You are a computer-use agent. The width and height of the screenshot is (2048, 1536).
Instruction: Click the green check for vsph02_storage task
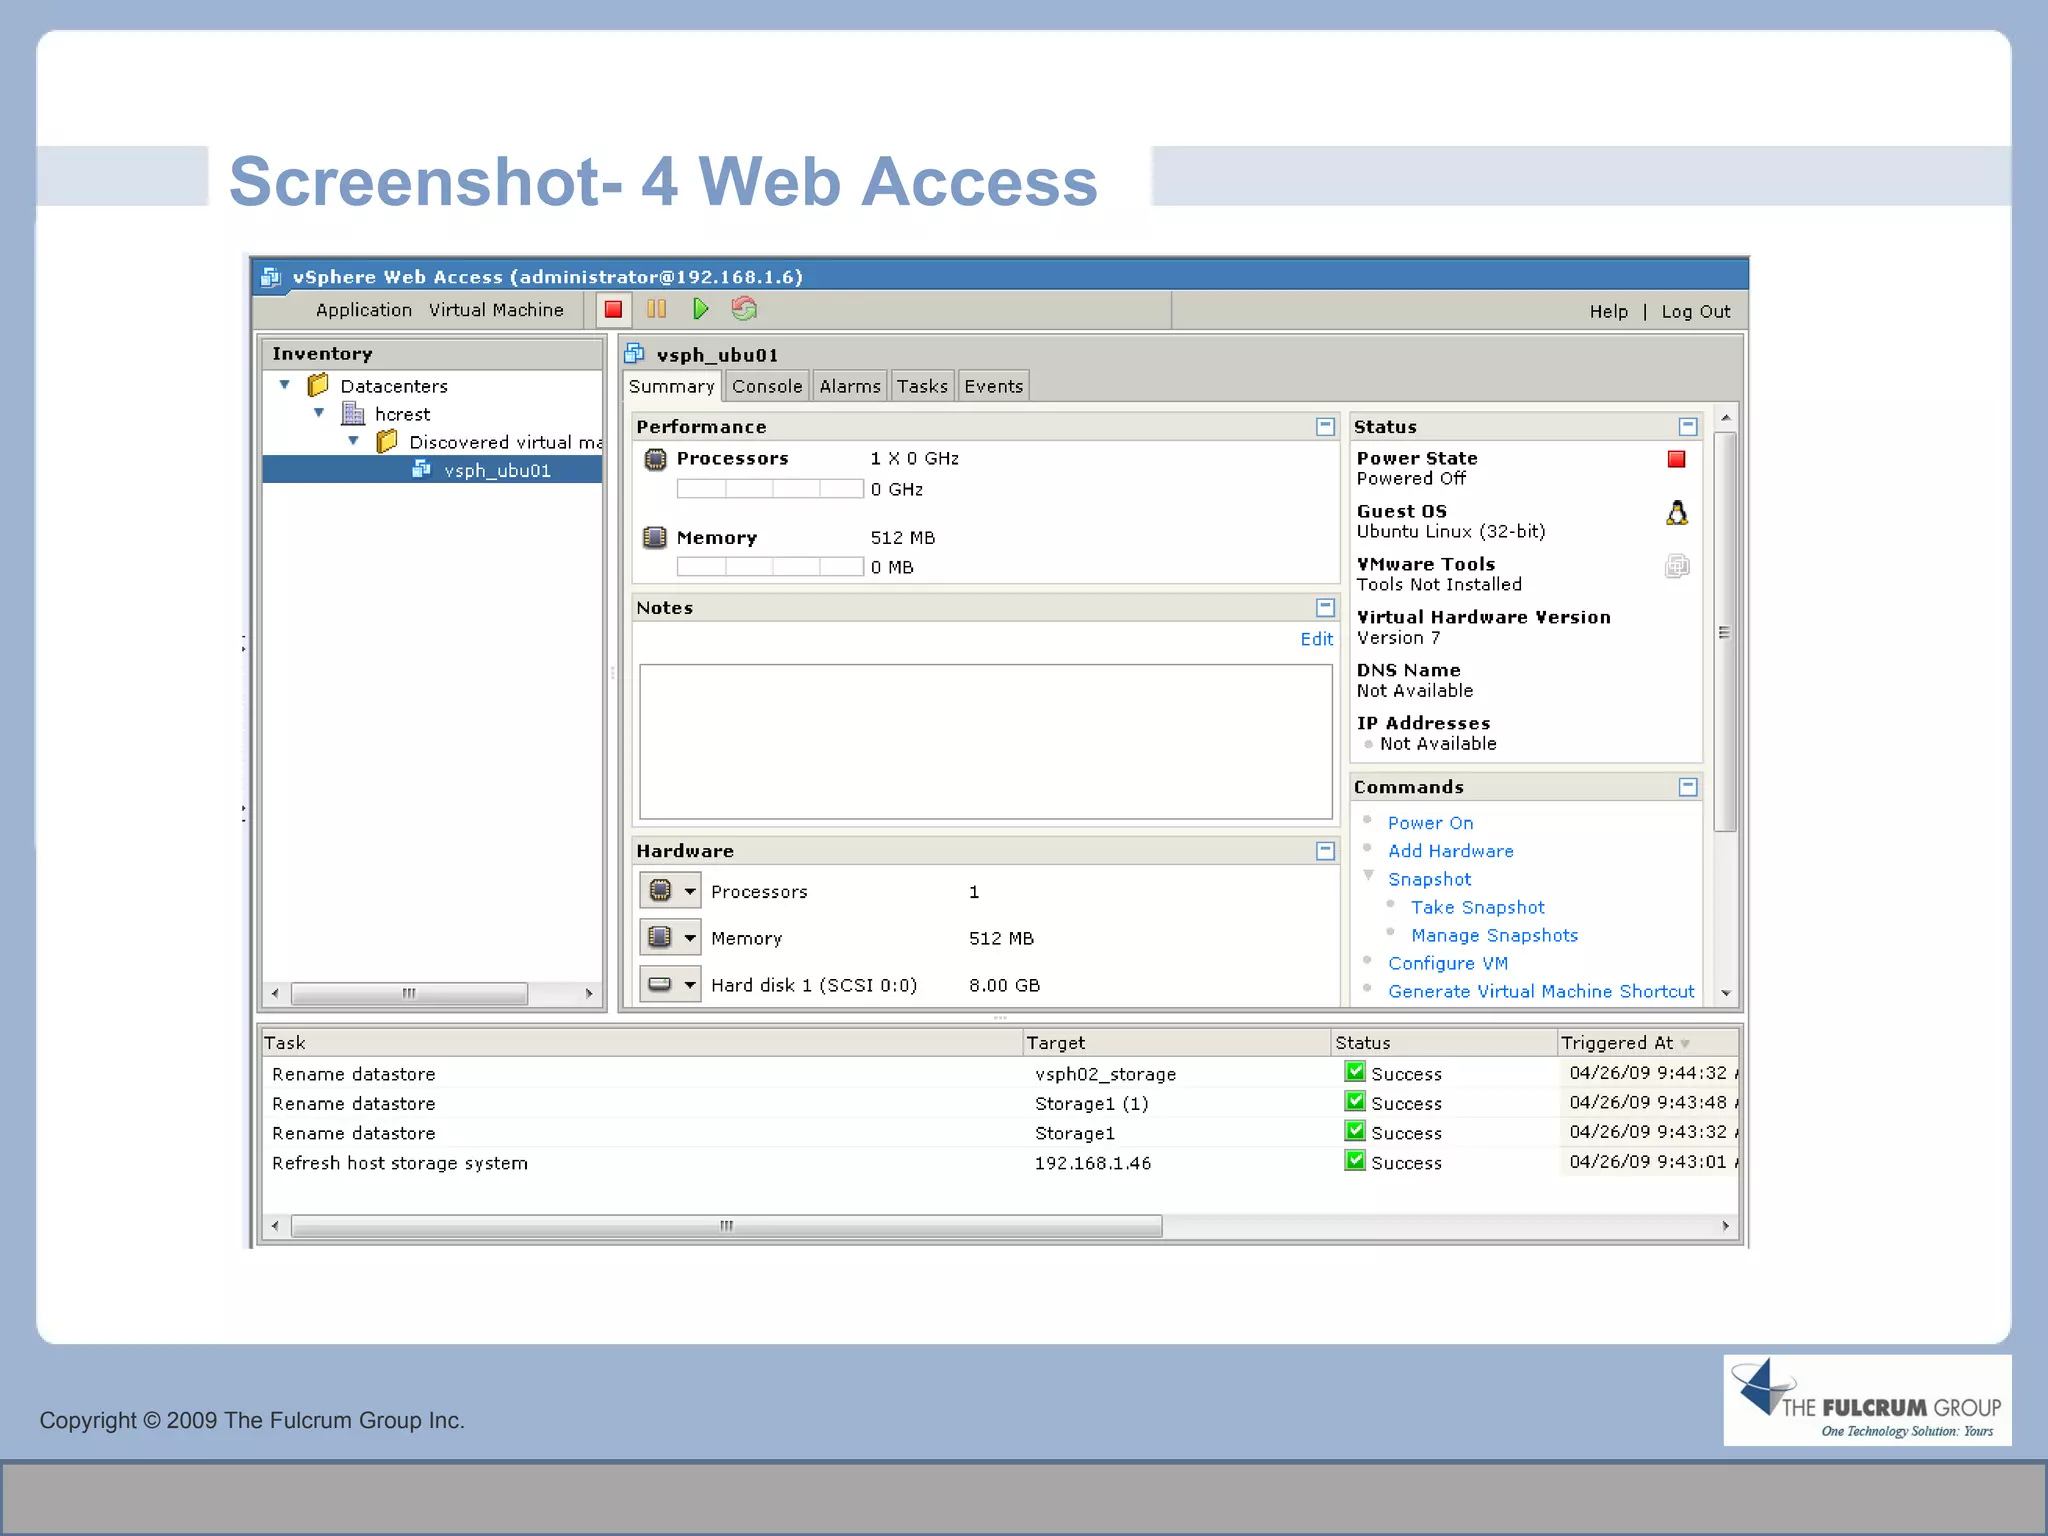1355,1072
